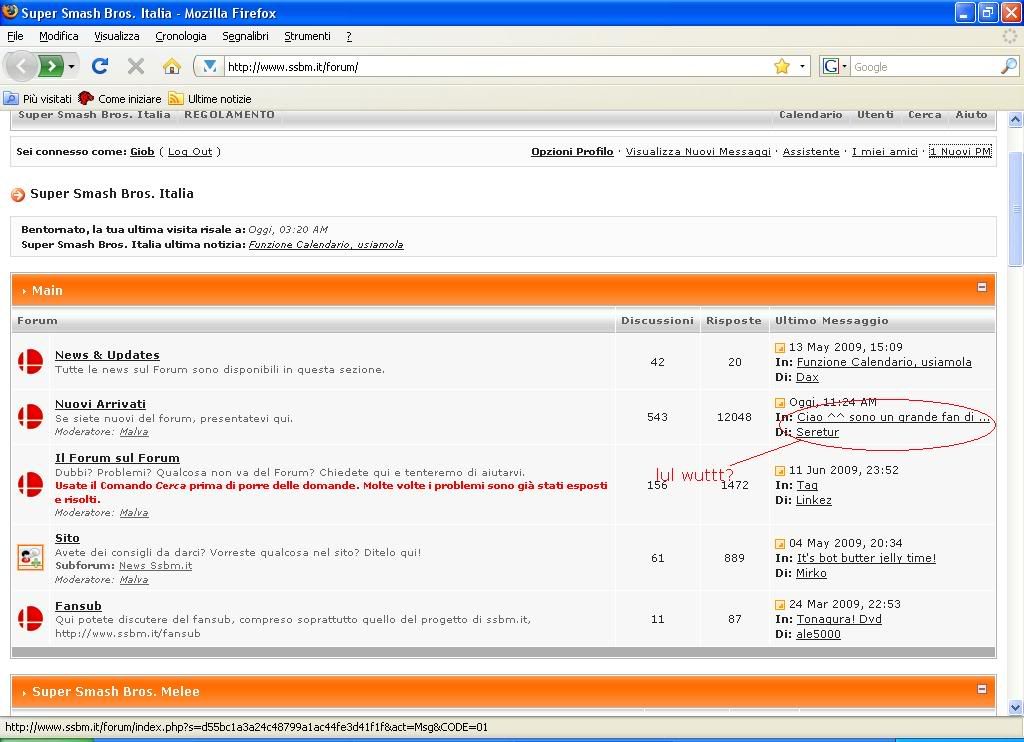Open the address bar history dropdown
This screenshot has height=742, width=1024.
click(x=802, y=66)
